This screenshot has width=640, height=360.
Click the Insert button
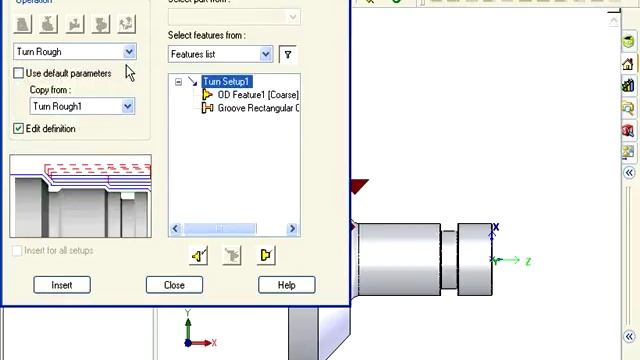tap(62, 285)
